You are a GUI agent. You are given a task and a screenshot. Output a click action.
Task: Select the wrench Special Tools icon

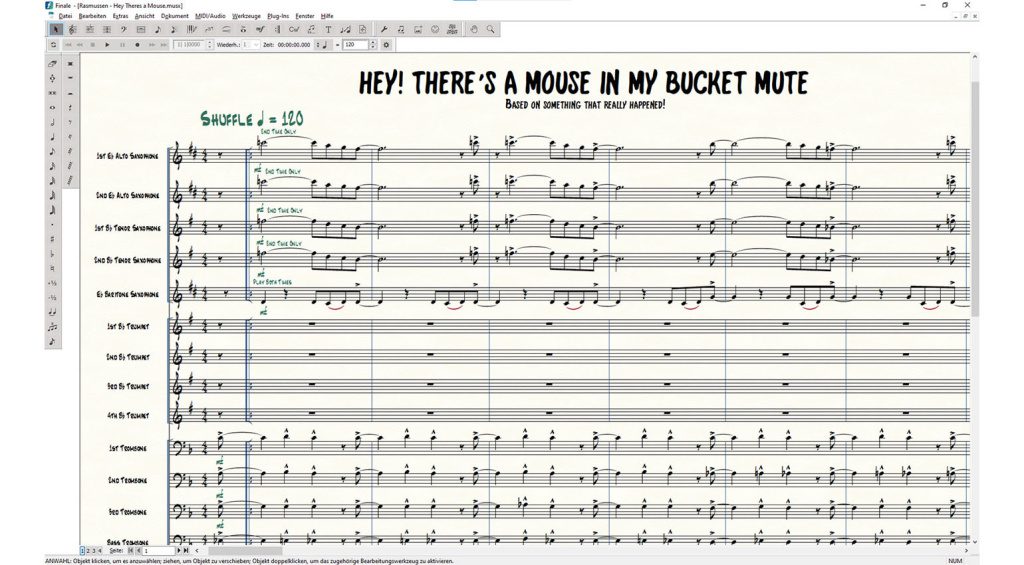384,29
